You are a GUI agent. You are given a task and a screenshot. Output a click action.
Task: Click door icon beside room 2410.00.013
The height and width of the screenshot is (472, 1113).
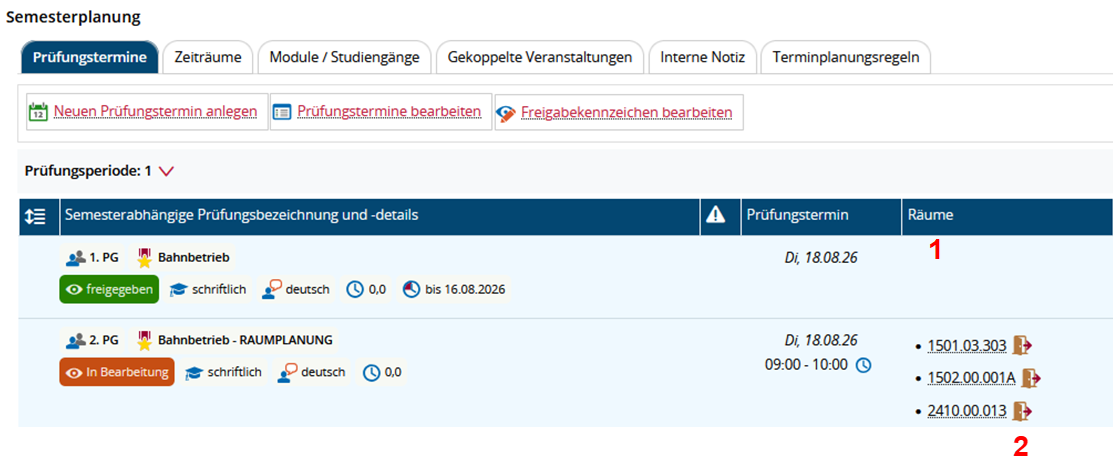[1023, 411]
